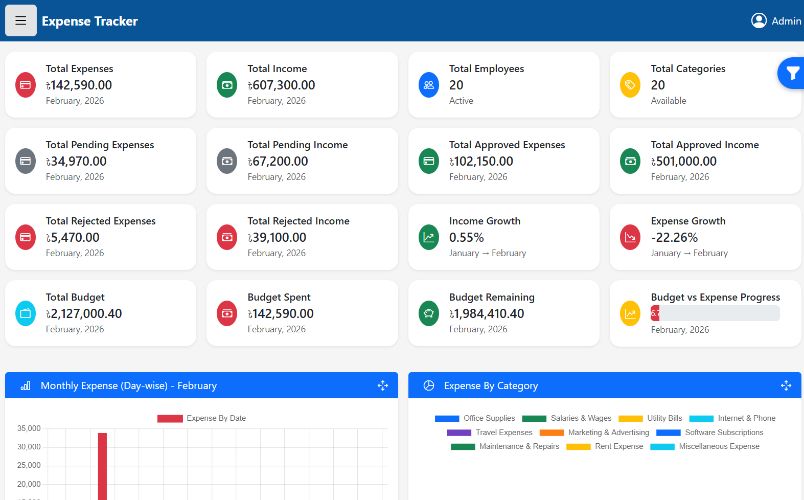The height and width of the screenshot is (500, 804).
Task: Toggle Travel Expenses legend entry
Action: 490,432
